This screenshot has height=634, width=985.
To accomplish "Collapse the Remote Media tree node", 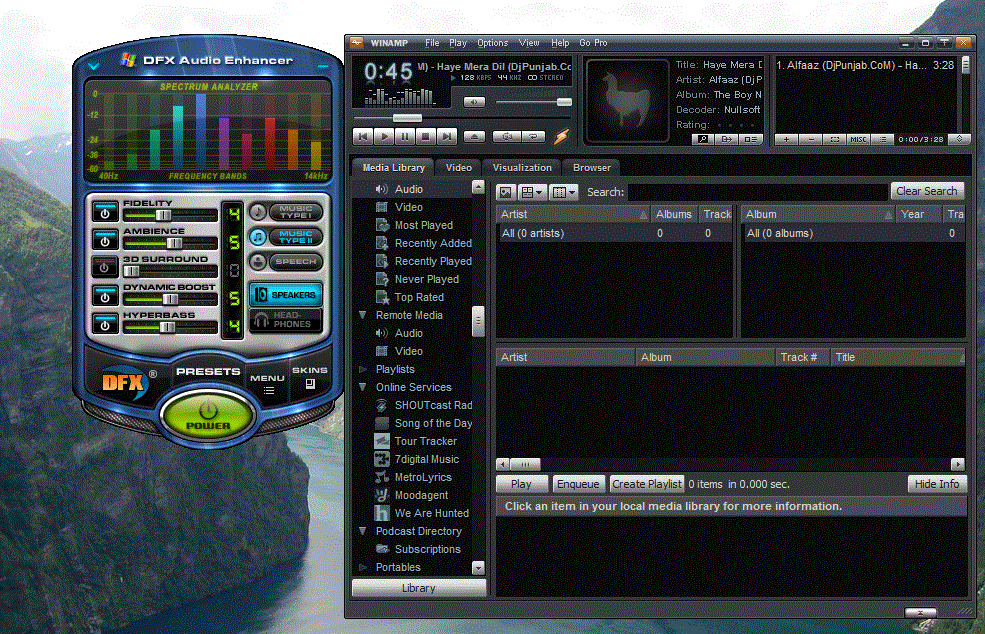I will [363, 315].
